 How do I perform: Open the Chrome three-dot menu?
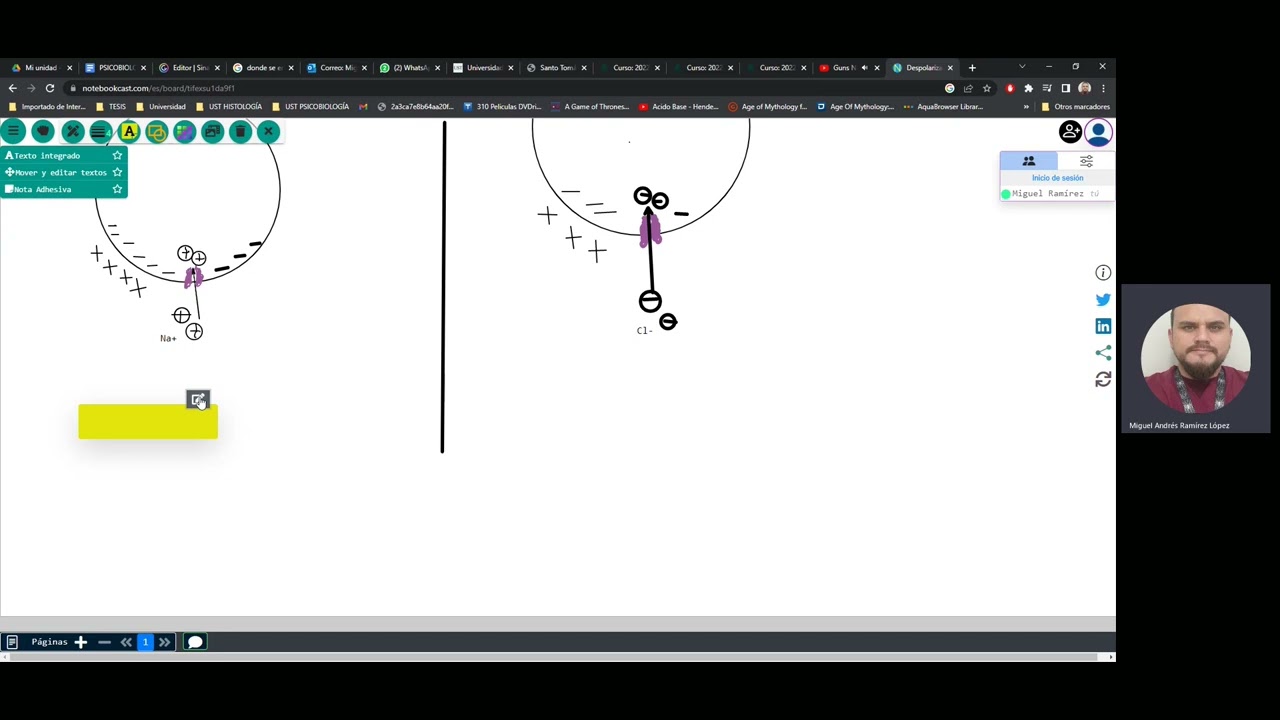click(1103, 88)
